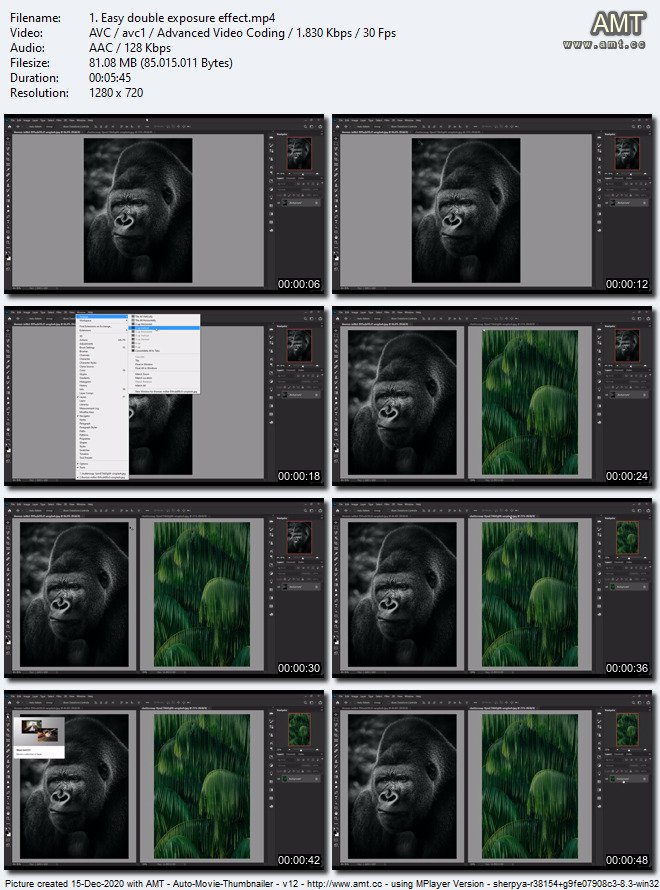Viewport: 660px width, 890px height.
Task: Click the Navigator zoom slider in 00:00:24 frame
Action: pyautogui.click(x=628, y=366)
